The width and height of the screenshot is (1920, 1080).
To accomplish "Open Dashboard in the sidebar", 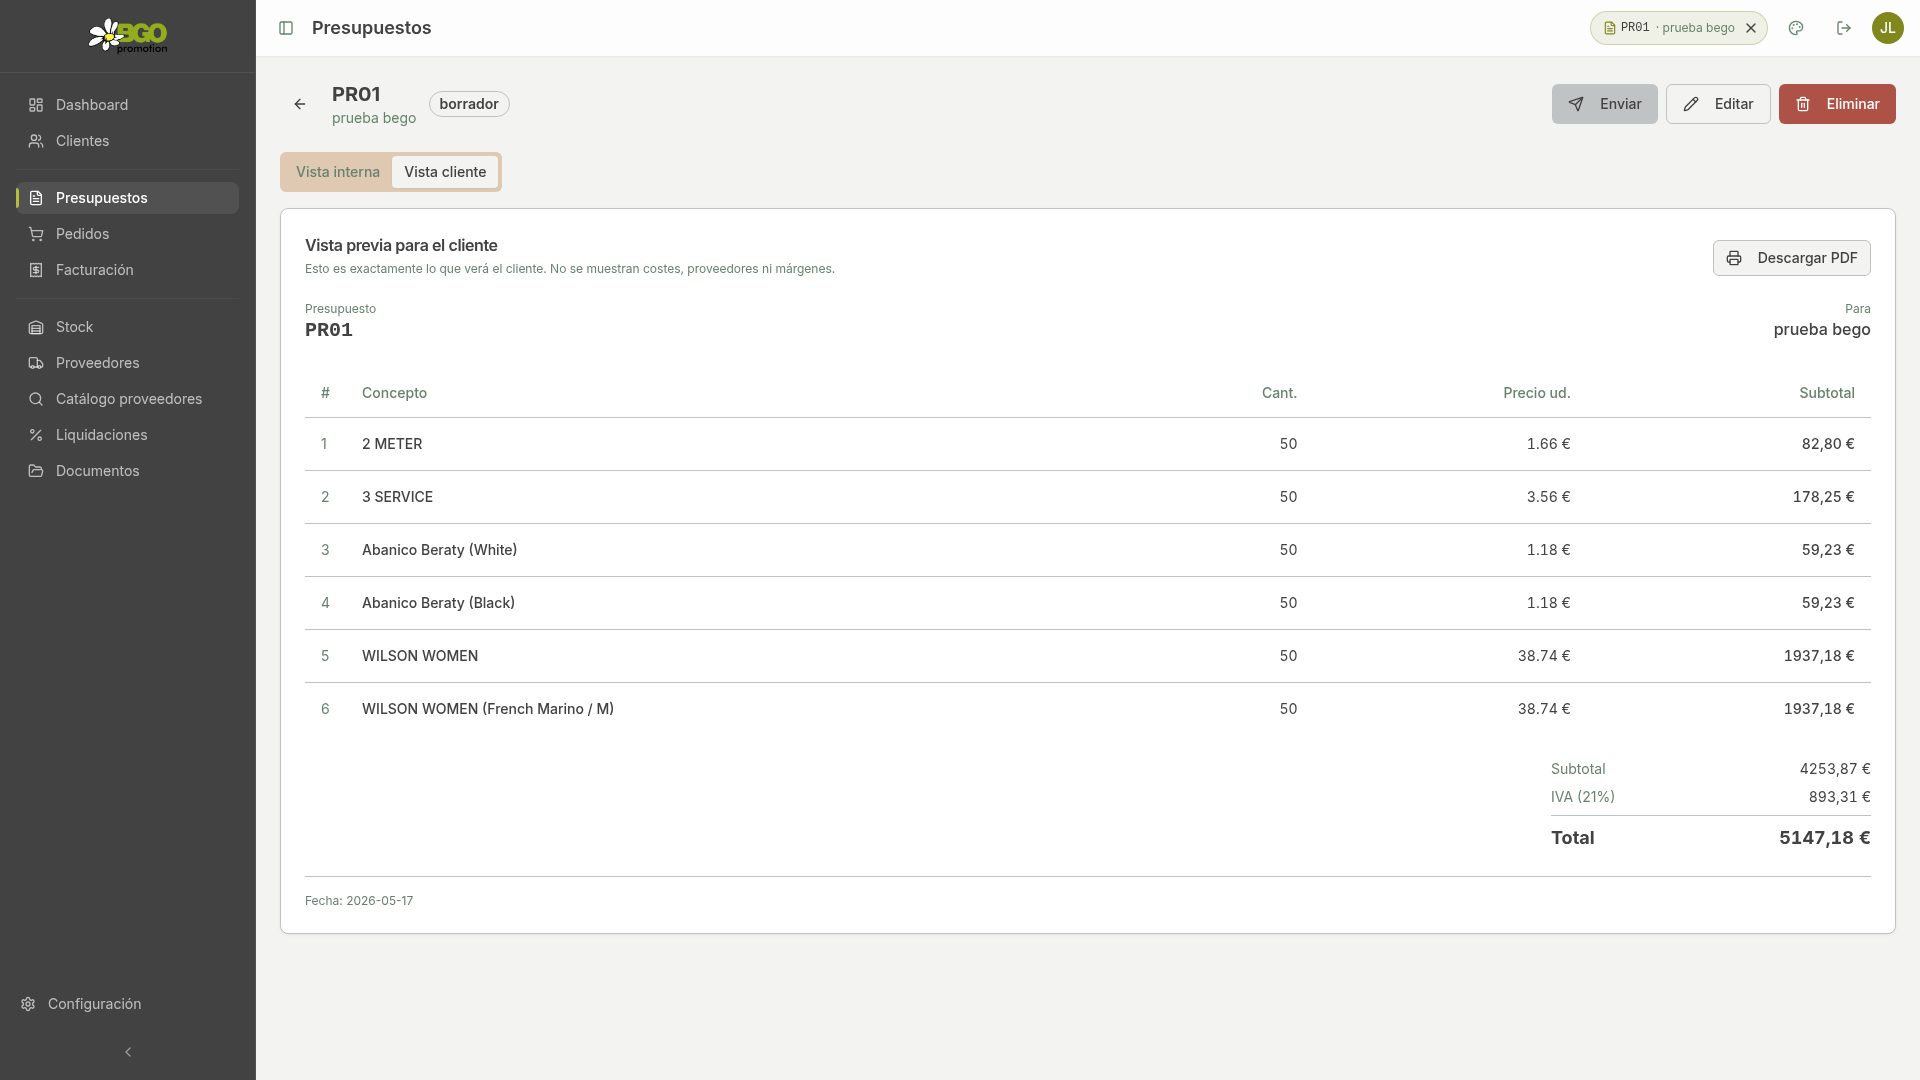I will tap(127, 105).
